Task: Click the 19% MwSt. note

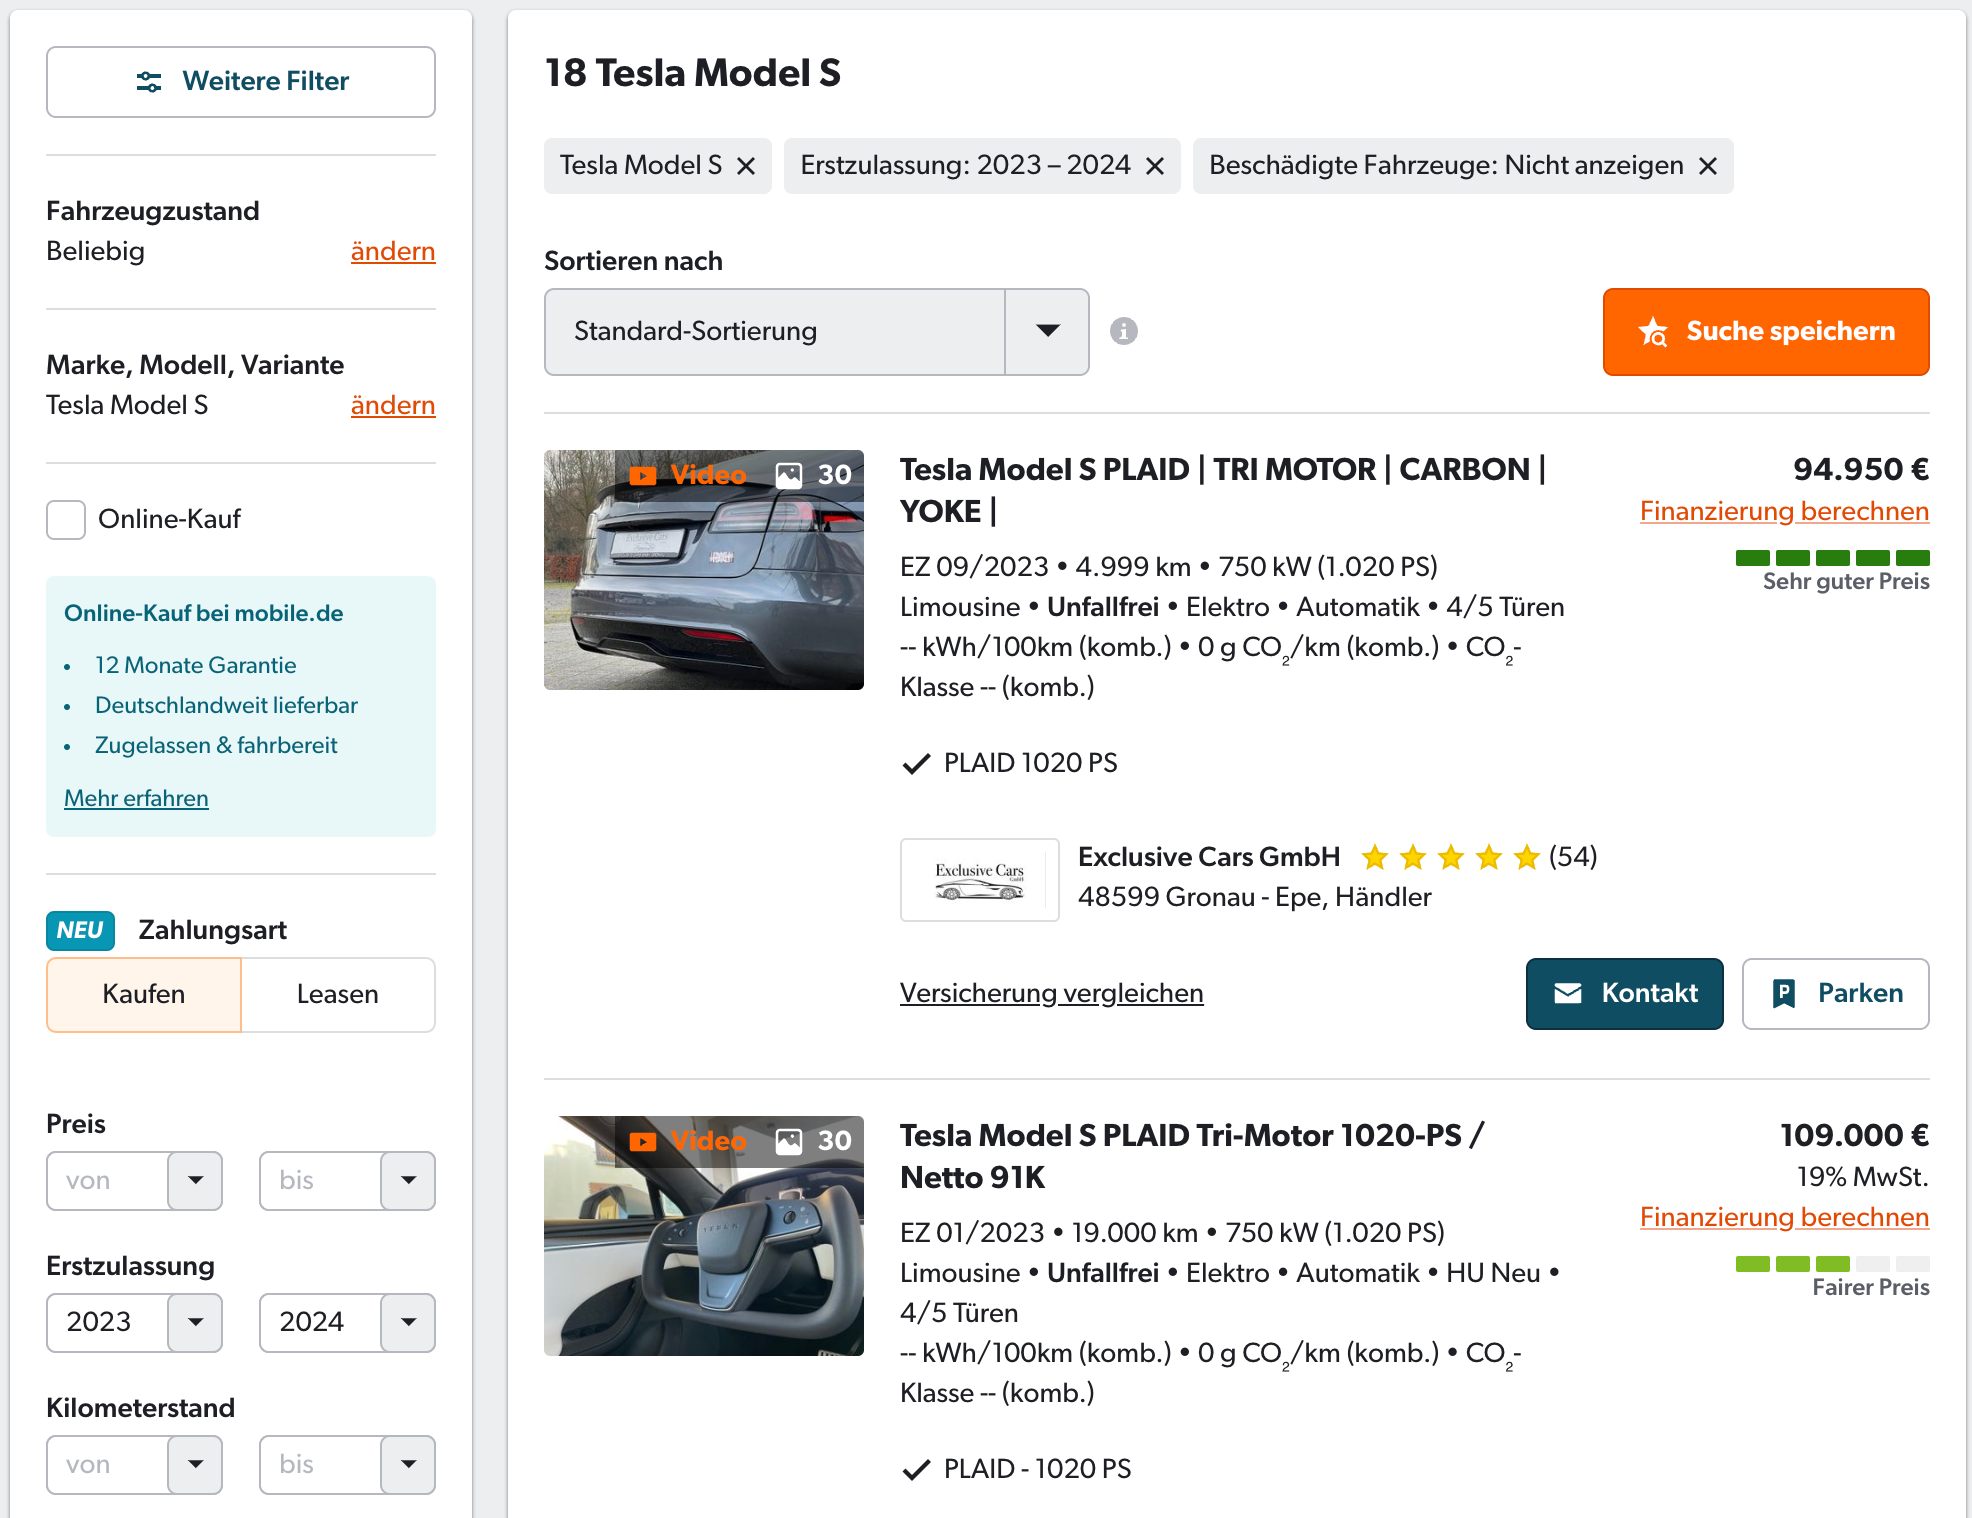Action: (x=1862, y=1177)
